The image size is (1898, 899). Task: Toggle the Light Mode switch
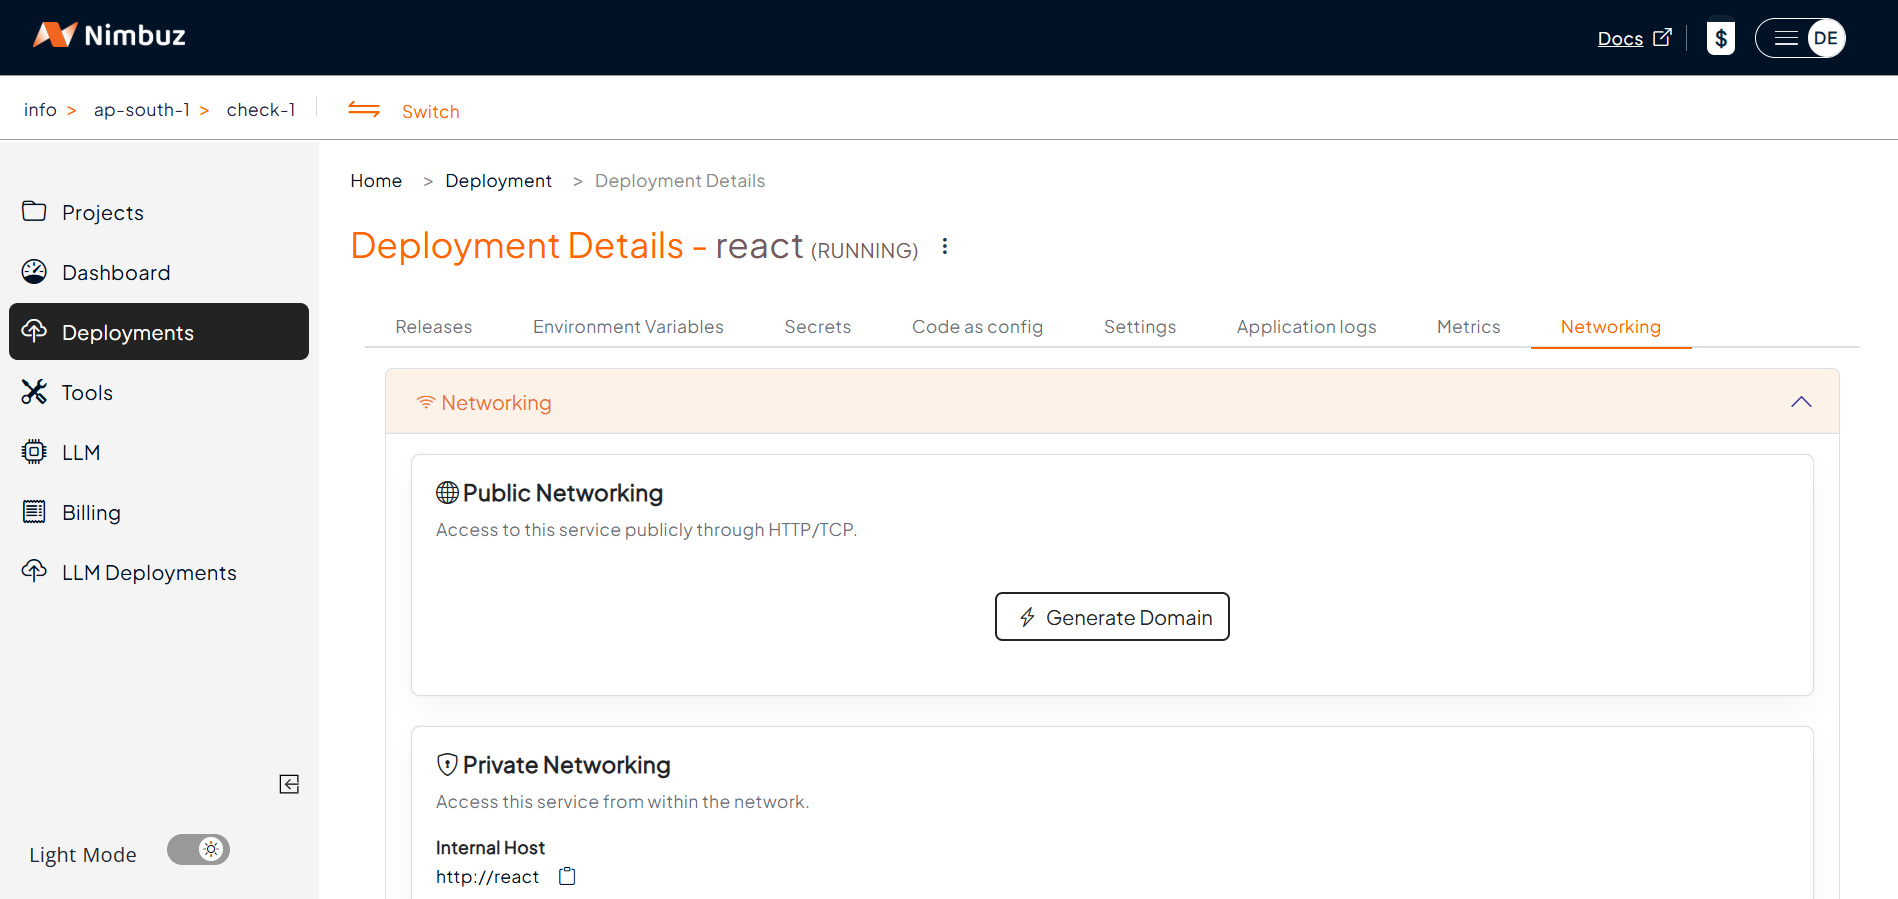click(x=198, y=850)
